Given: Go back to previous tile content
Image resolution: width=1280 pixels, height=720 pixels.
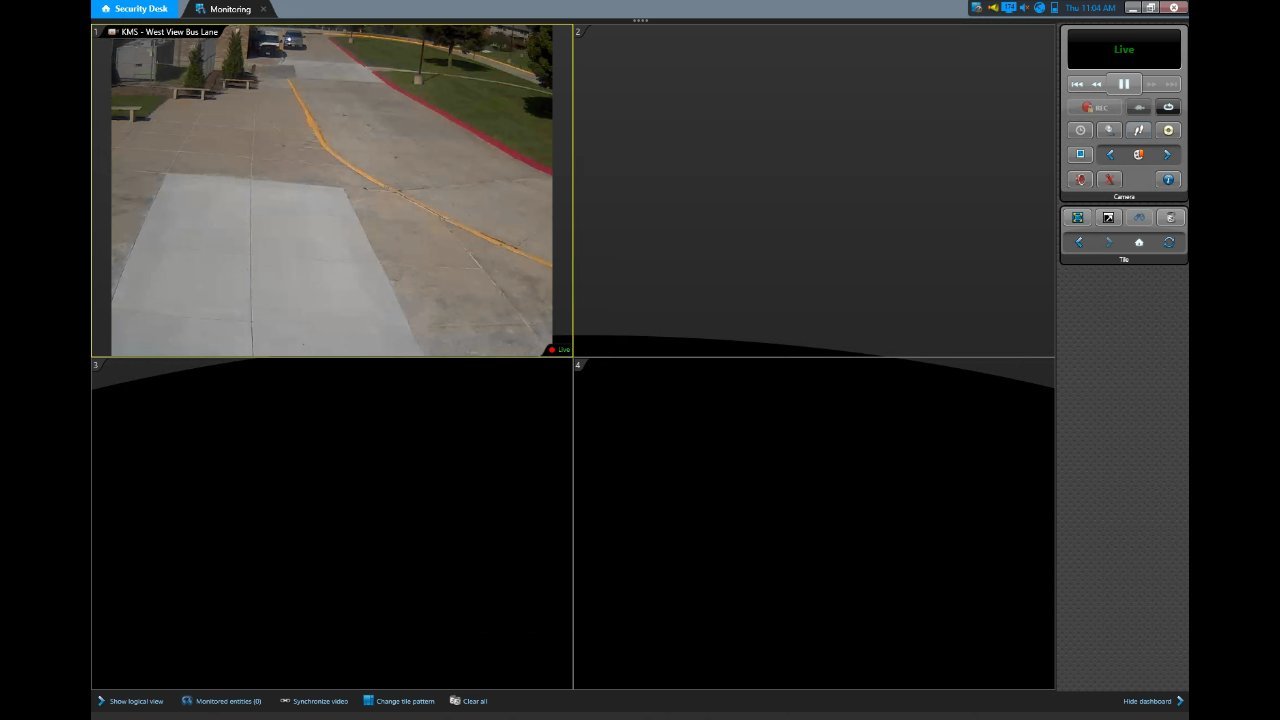Looking at the screenshot, I should coord(1079,243).
